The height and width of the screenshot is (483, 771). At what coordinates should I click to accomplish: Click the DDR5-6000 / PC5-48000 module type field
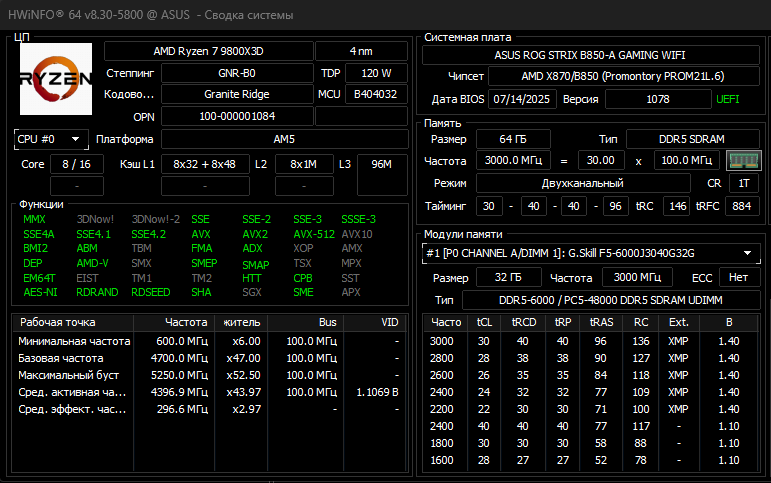click(611, 300)
